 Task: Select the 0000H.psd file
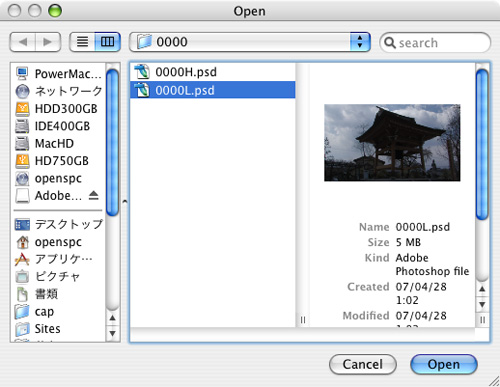tap(213, 72)
